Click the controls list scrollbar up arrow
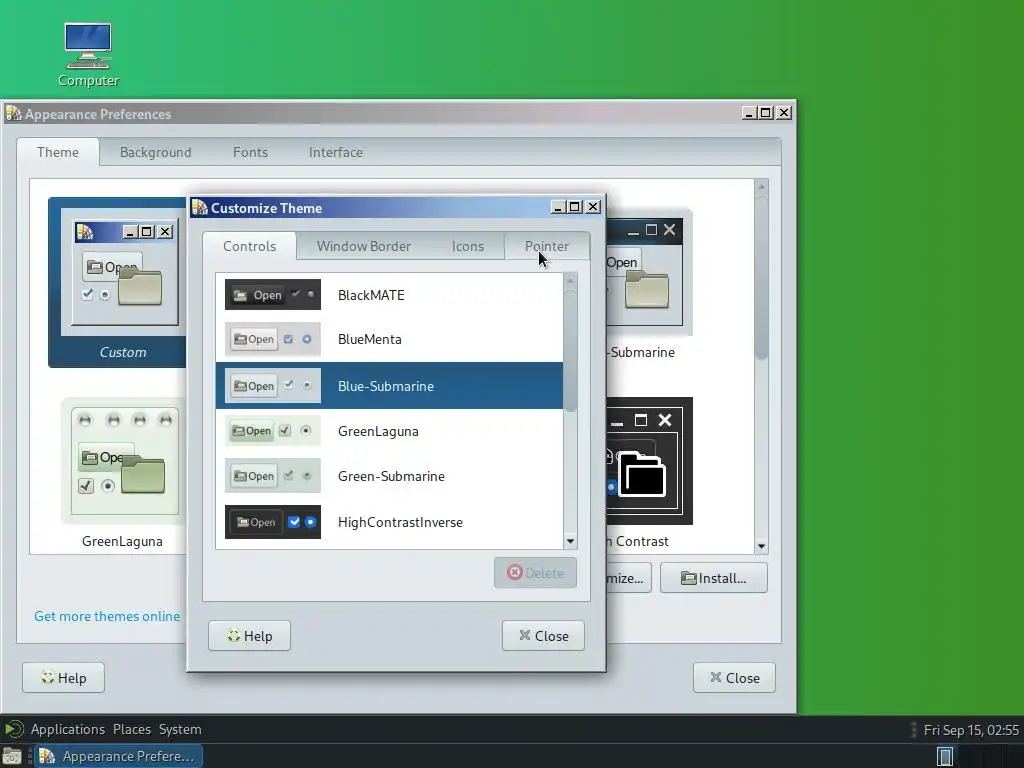The height and width of the screenshot is (768, 1024). tap(570, 280)
